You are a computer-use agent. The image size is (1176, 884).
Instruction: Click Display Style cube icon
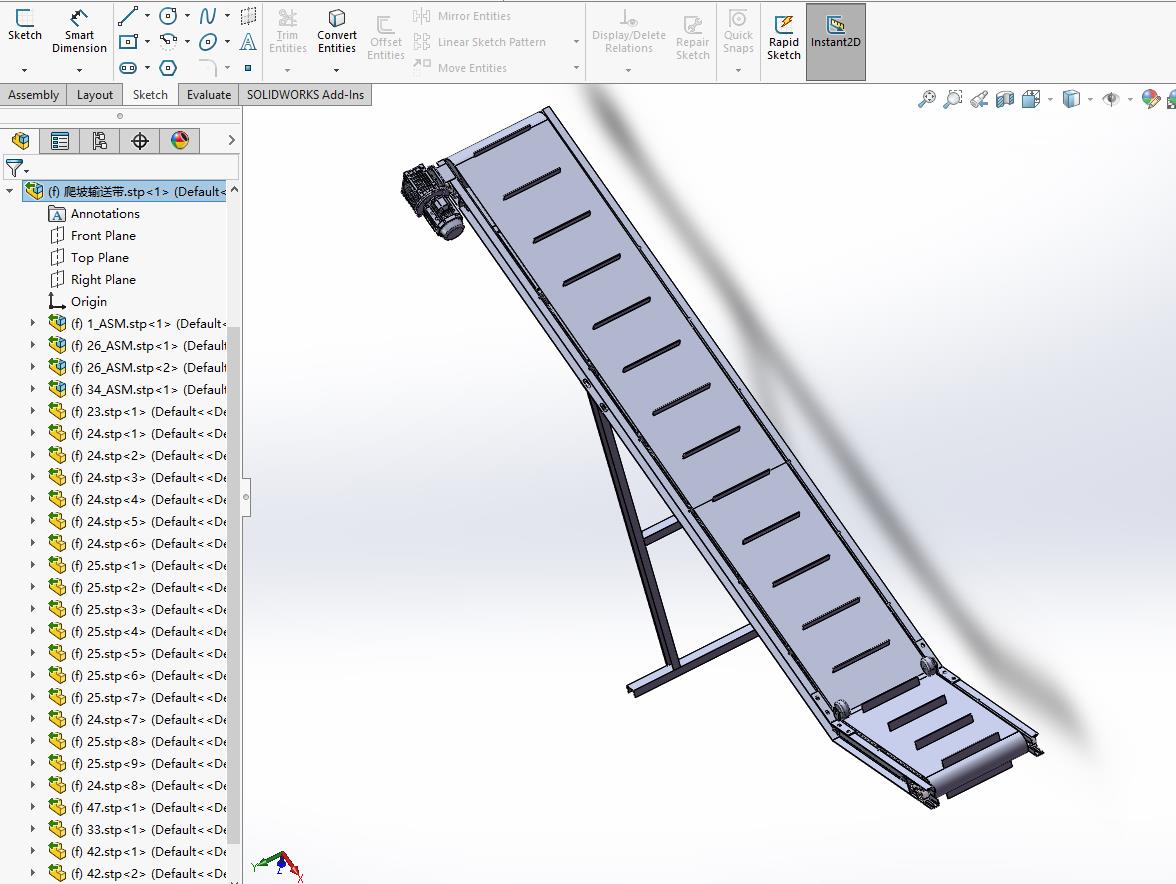[1072, 99]
